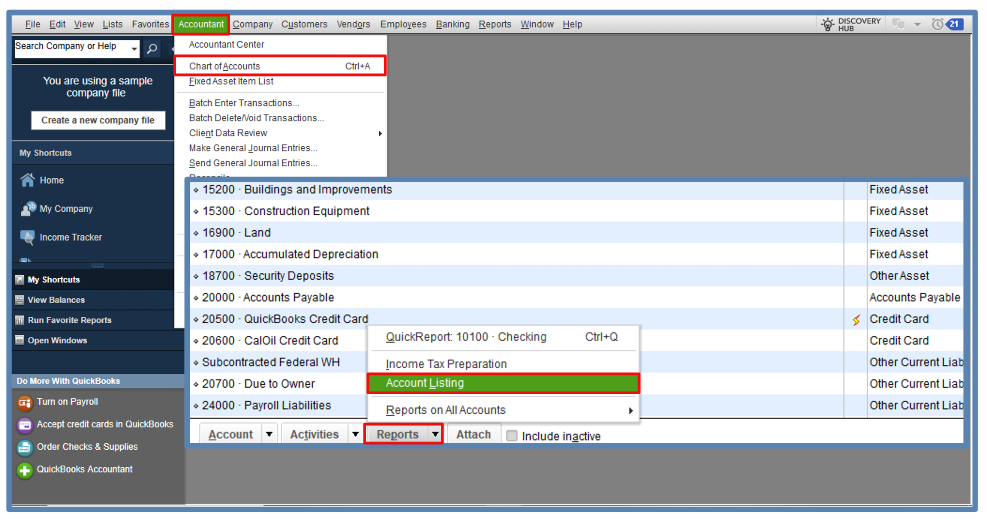Select Batch Delete/Void Transactions entry
This screenshot has height=520, width=987.
257,118
